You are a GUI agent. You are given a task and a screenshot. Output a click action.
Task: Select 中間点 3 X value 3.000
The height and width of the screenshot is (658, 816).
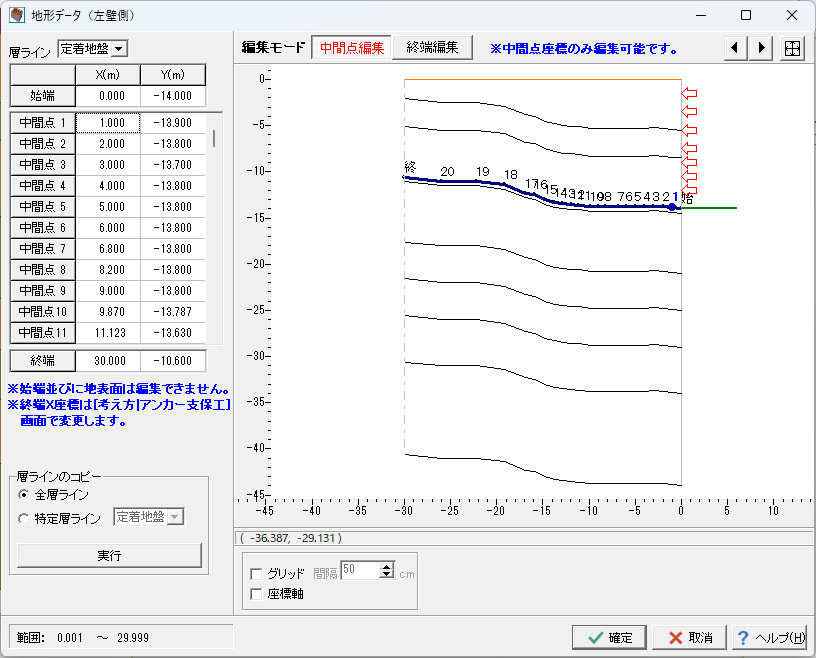pyautogui.click(x=108, y=165)
